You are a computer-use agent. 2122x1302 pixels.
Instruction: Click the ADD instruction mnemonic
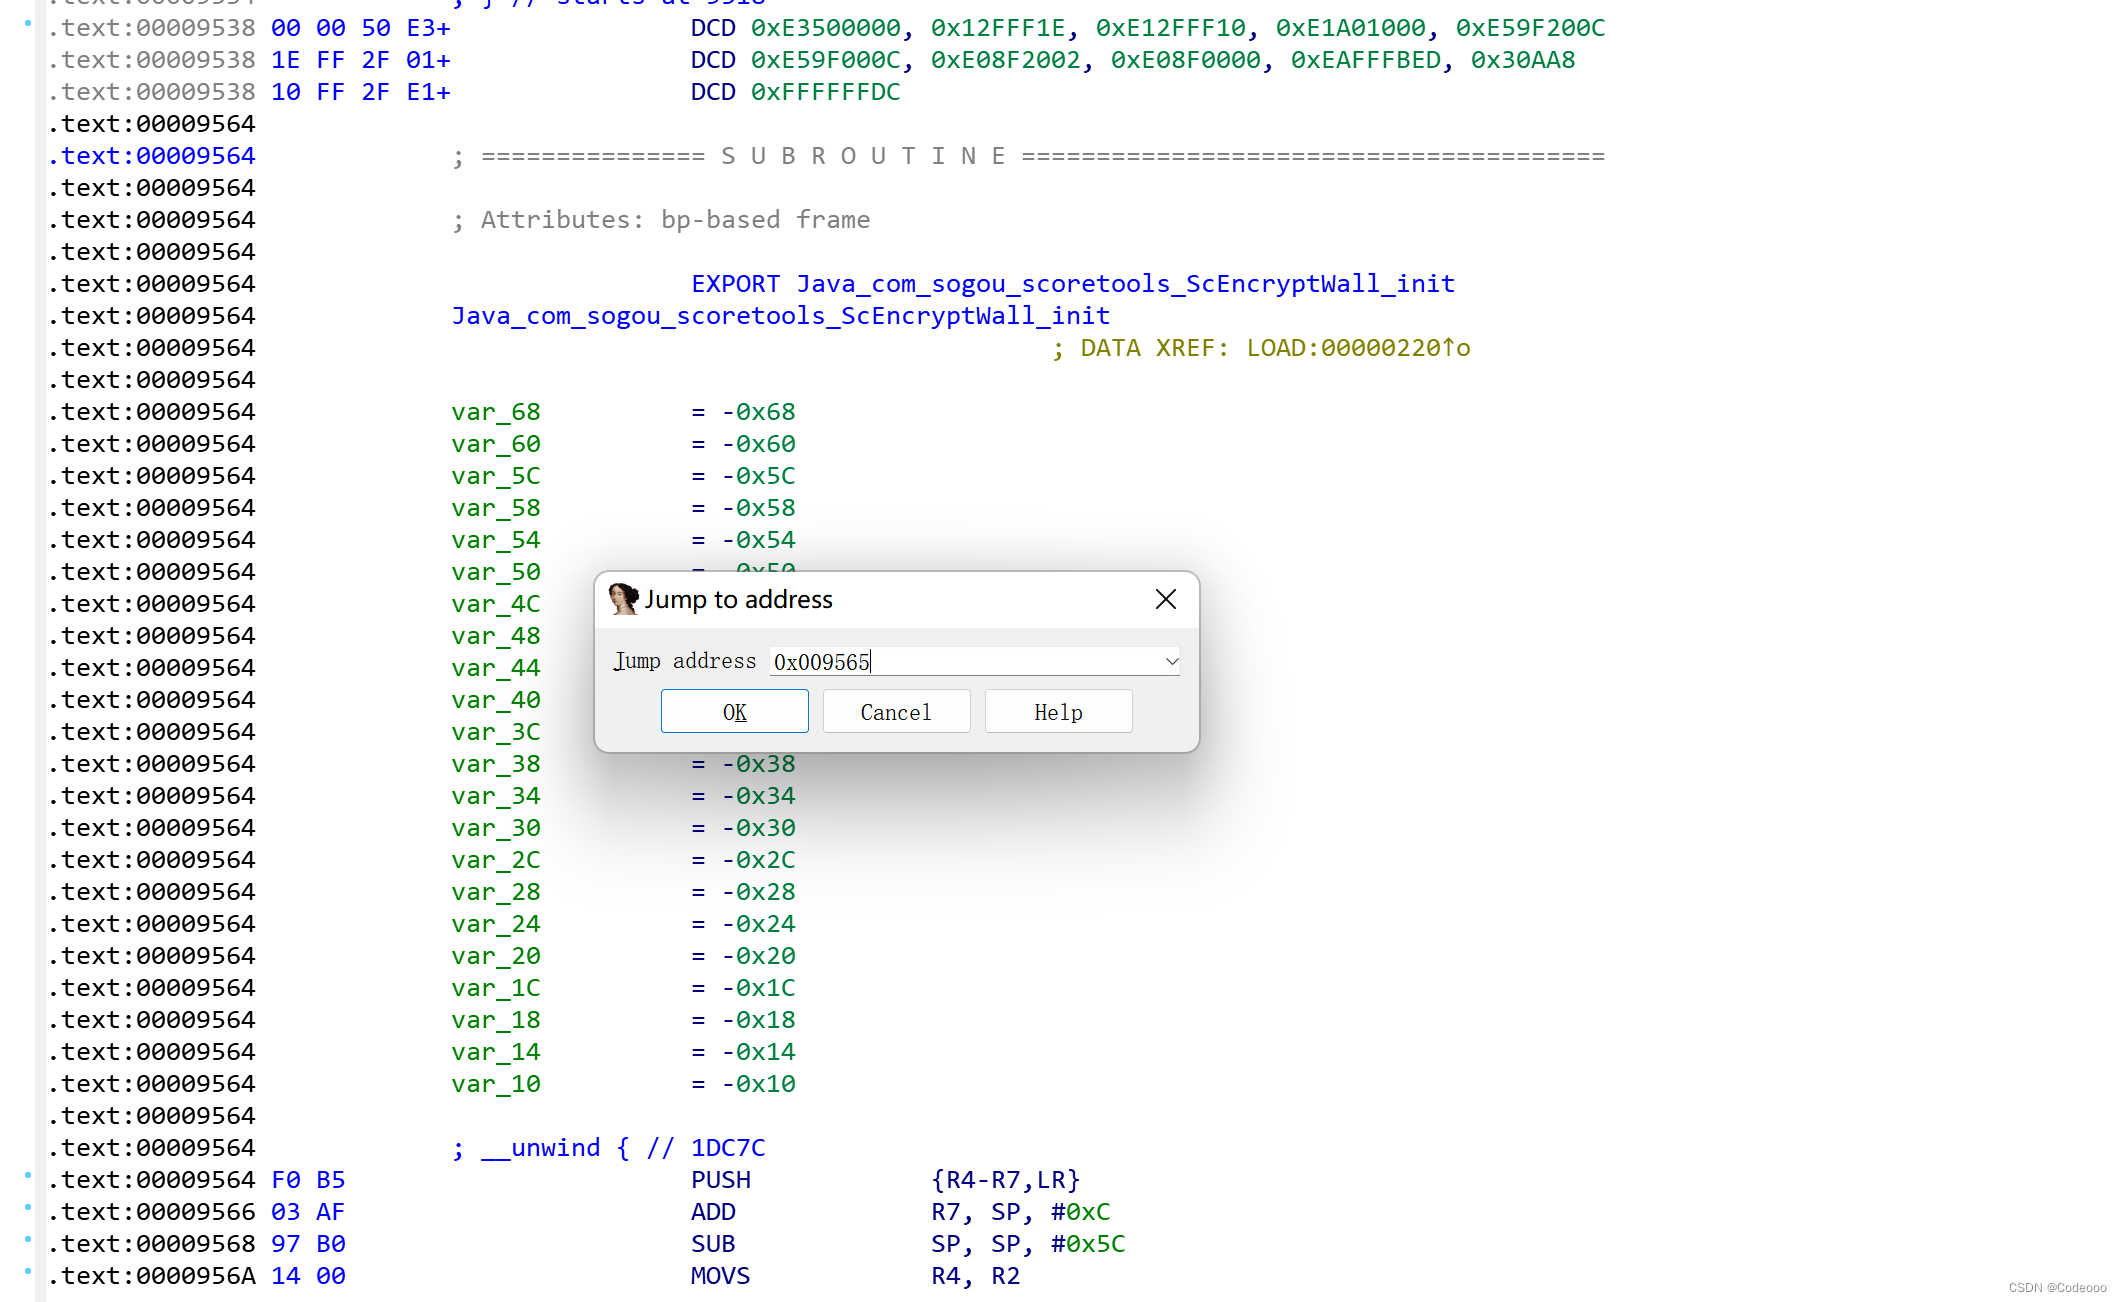(713, 1212)
